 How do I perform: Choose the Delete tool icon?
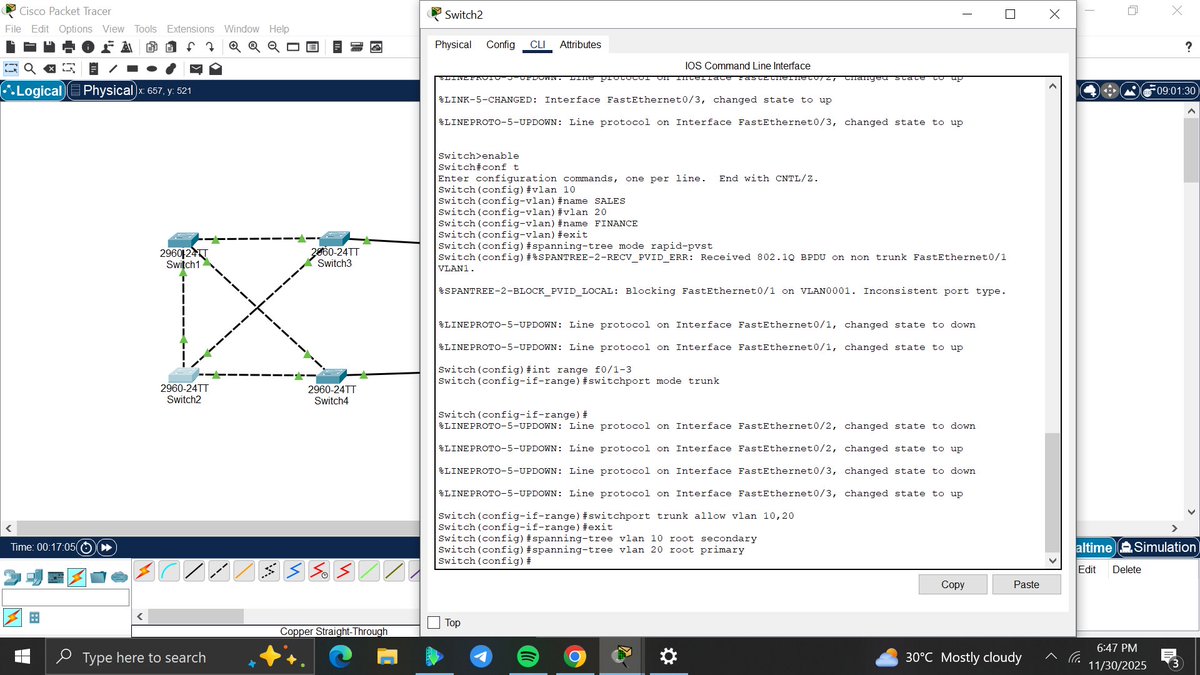[x=49, y=69]
